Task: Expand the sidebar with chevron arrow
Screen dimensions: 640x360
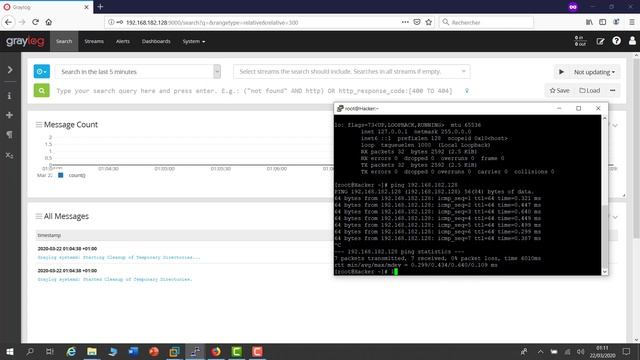Action: coord(10,70)
